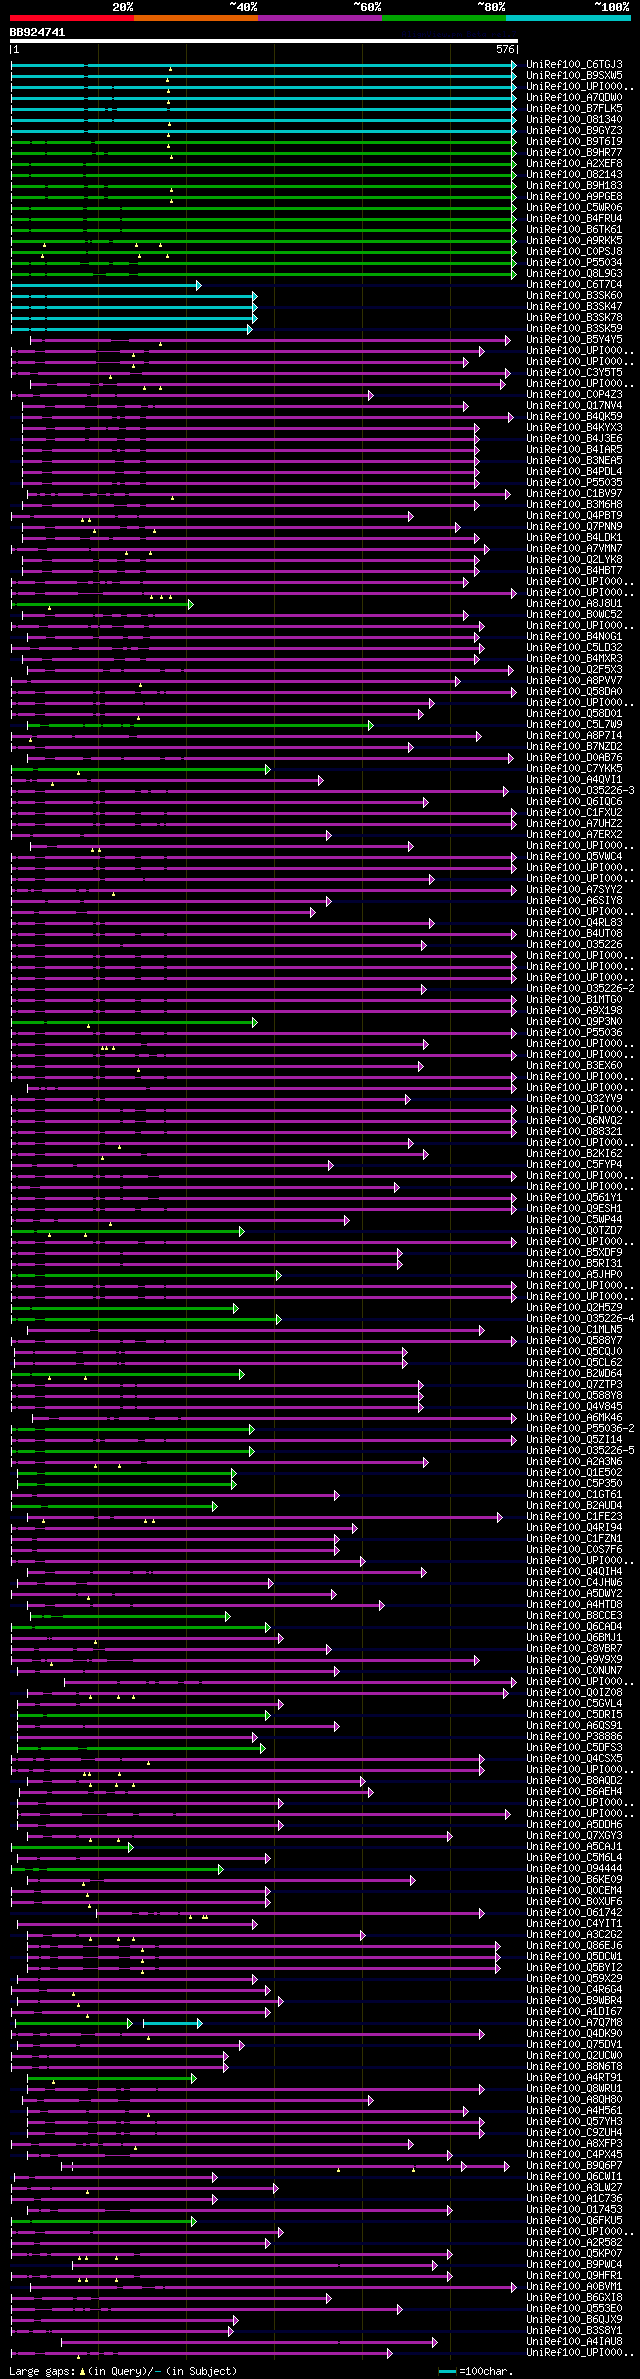Open hit UniRef100_Q7ZTP3
The image size is (640, 2379).
click(574, 1385)
